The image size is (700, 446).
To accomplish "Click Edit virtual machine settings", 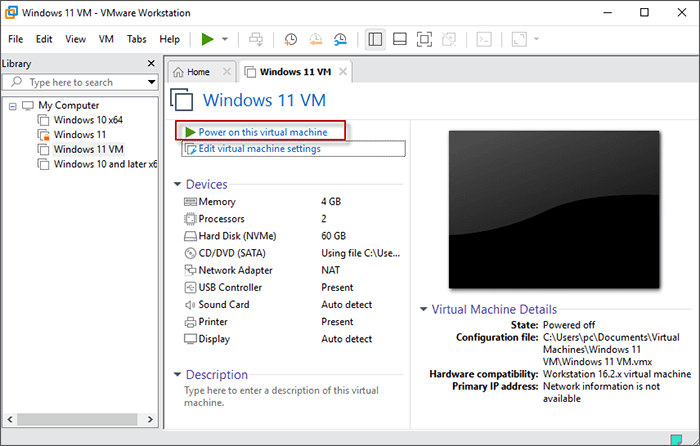I will 259,149.
